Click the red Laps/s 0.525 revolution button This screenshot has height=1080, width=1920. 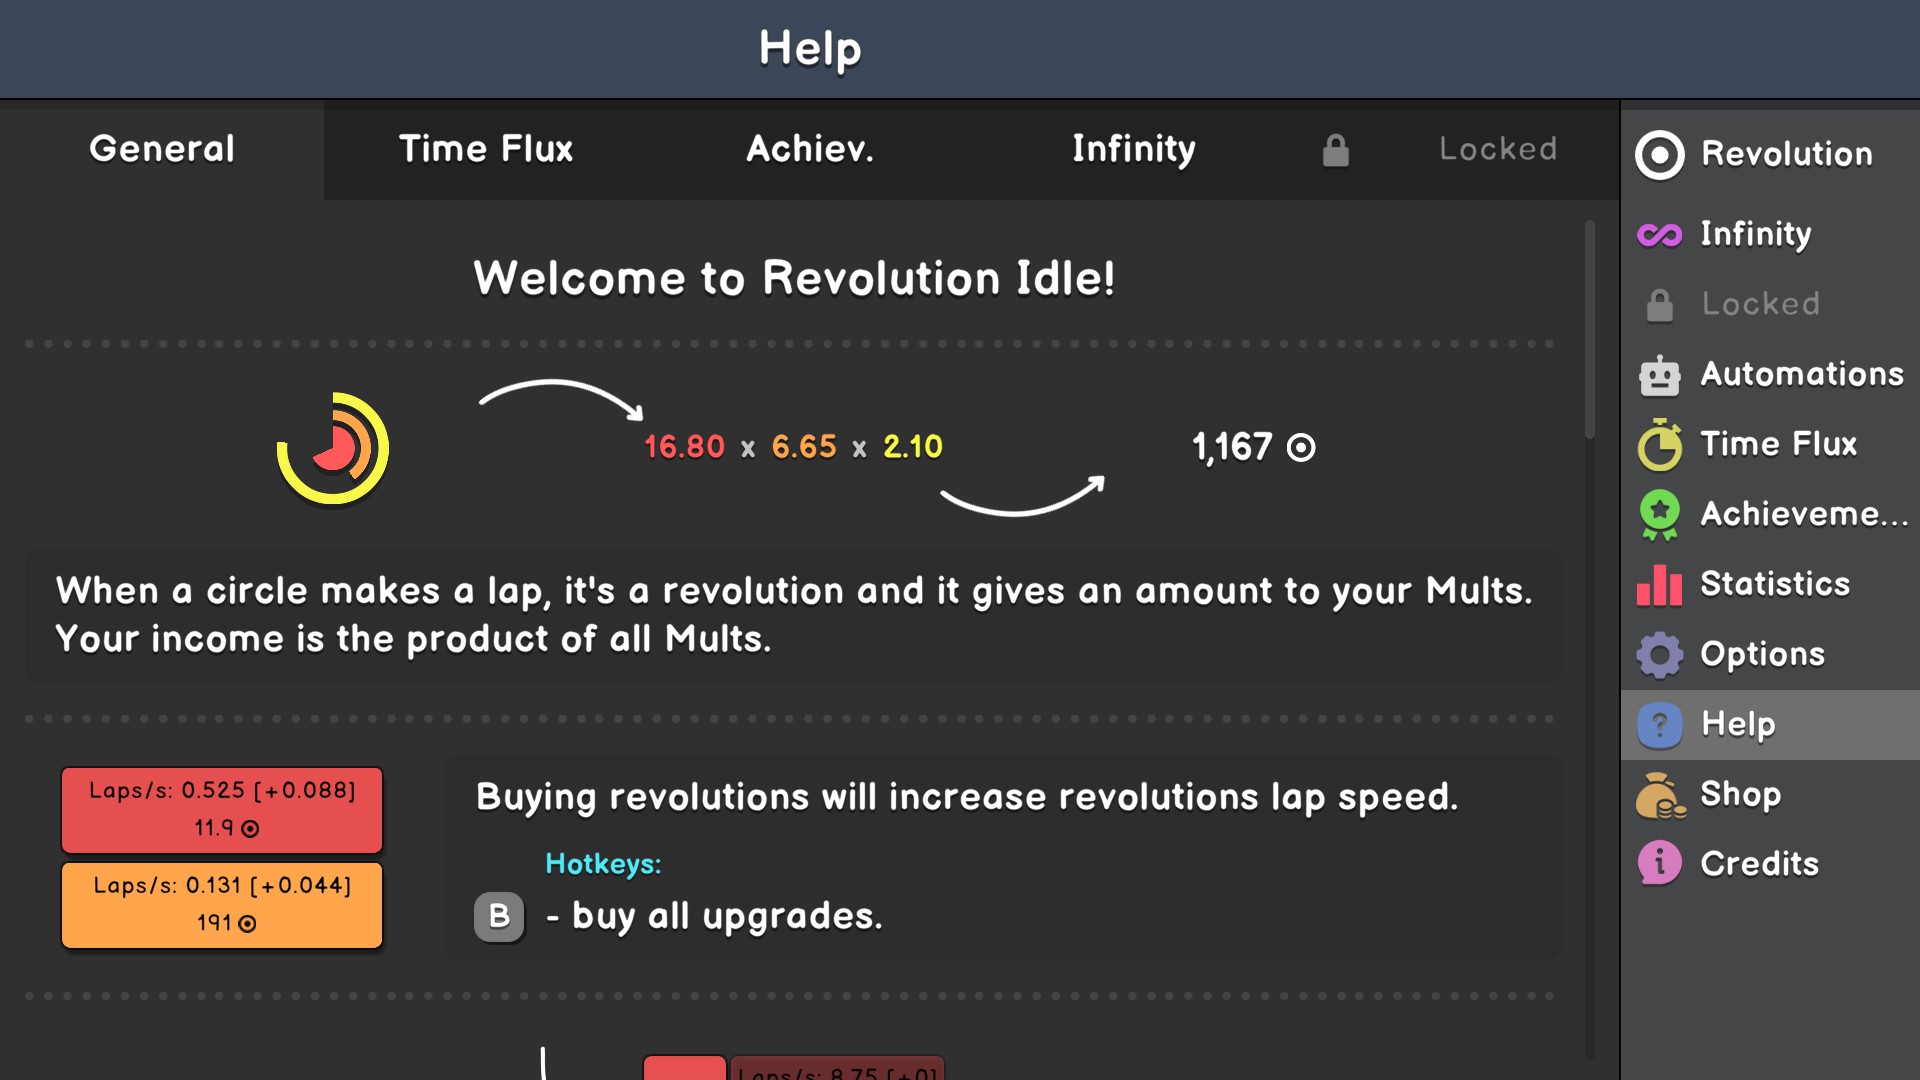click(222, 810)
